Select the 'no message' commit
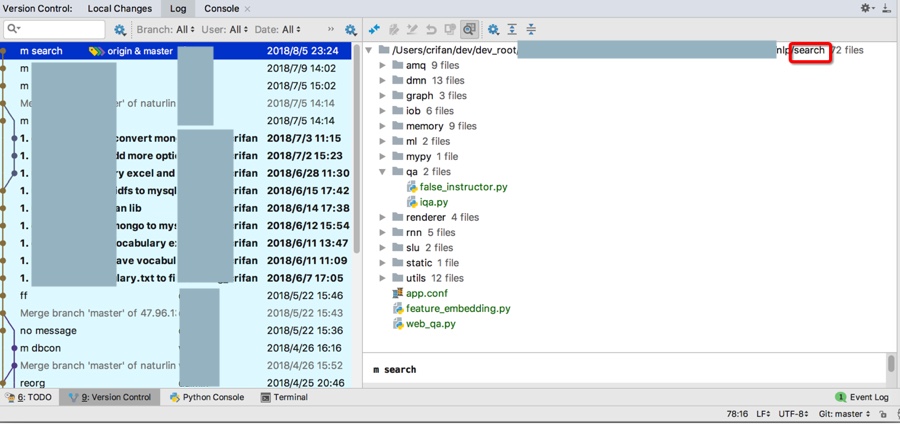Viewport: 900px width, 424px height. (176, 330)
